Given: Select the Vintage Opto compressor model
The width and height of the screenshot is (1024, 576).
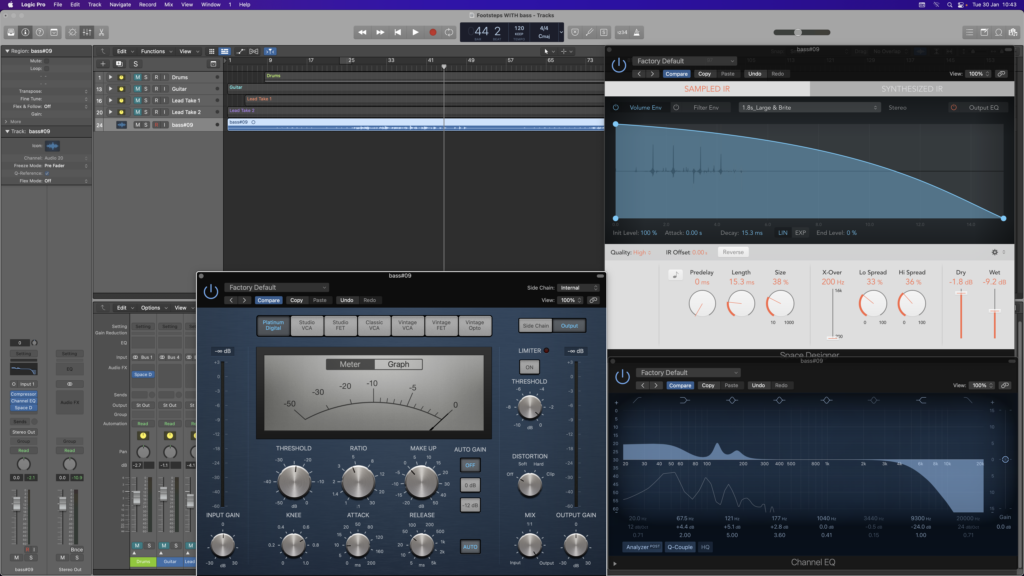Looking at the screenshot, I should [475, 325].
